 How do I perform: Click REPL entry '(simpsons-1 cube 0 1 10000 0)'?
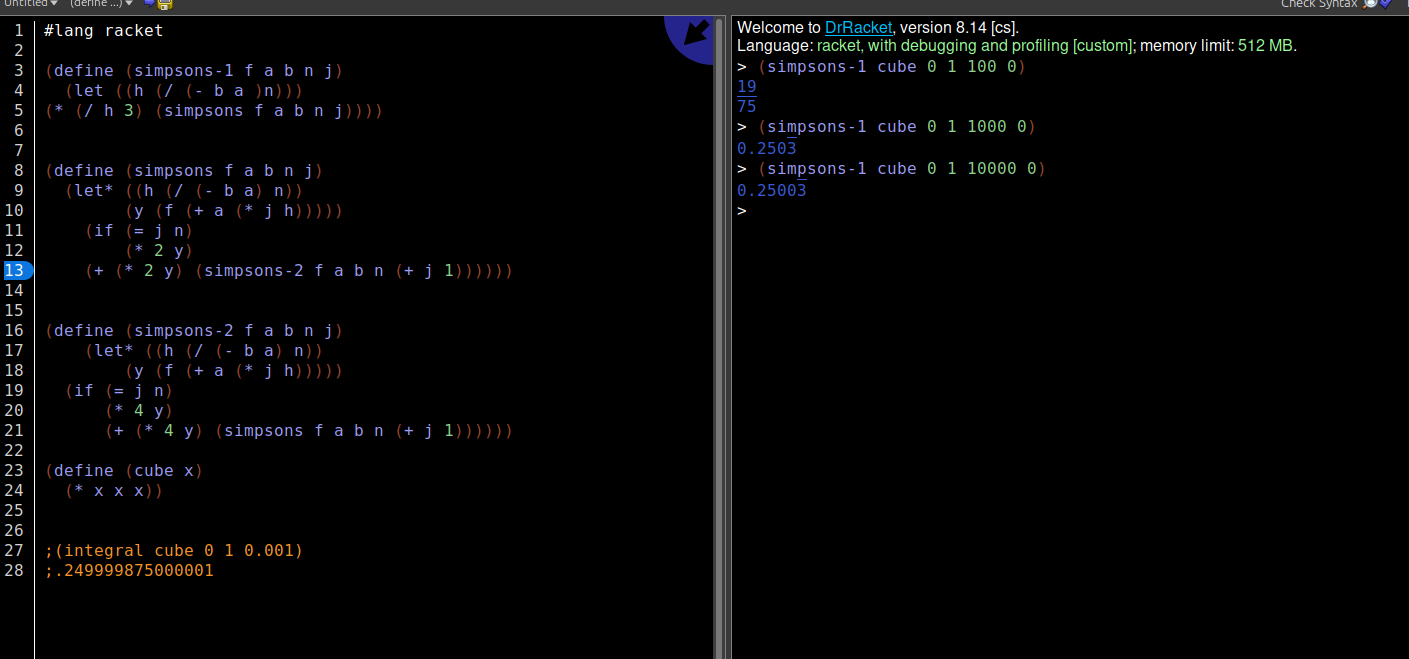901,168
